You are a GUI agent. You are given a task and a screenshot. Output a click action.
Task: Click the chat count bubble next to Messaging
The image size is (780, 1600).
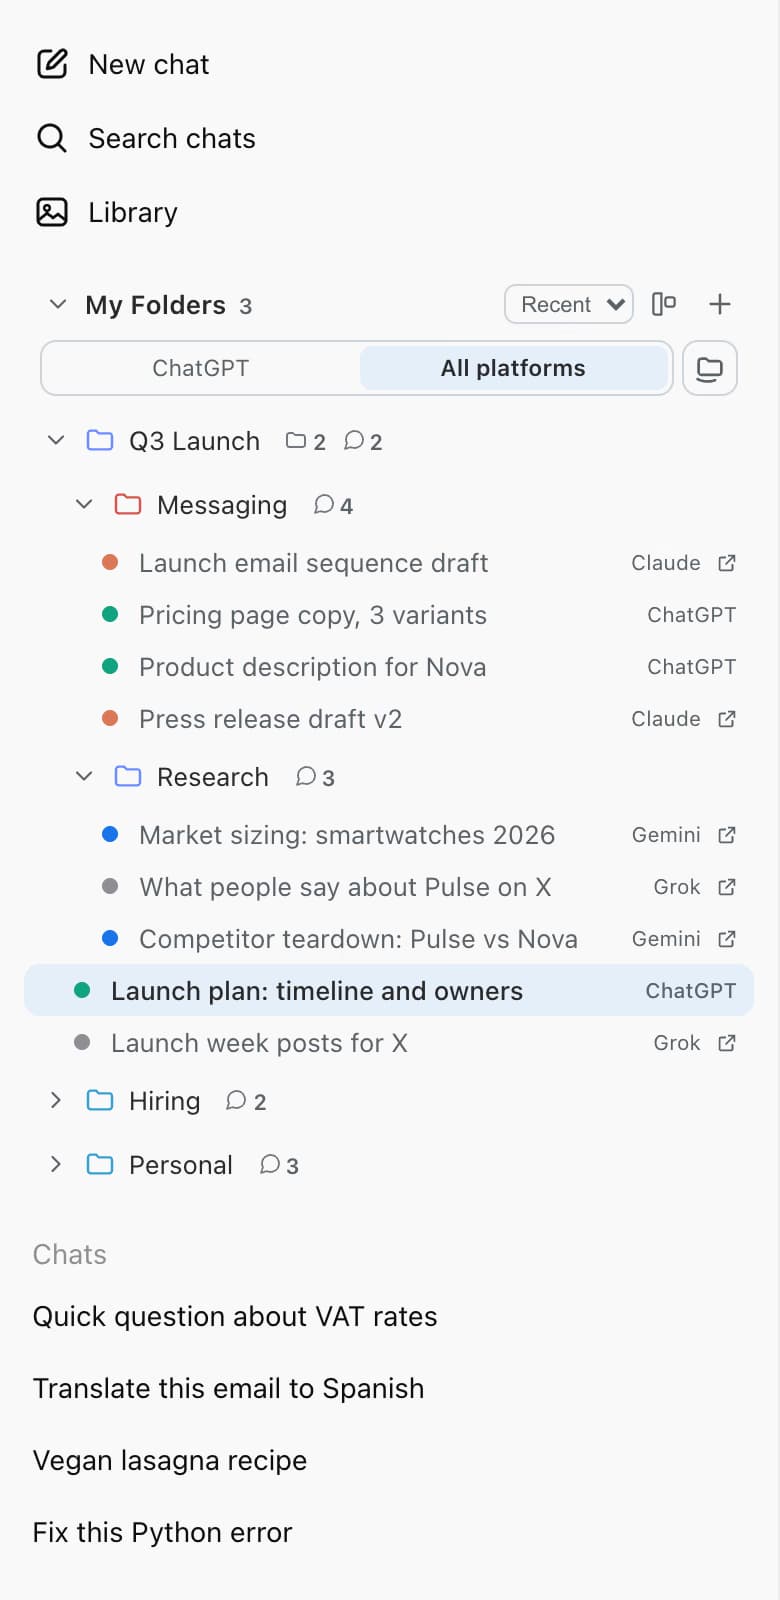(324, 504)
